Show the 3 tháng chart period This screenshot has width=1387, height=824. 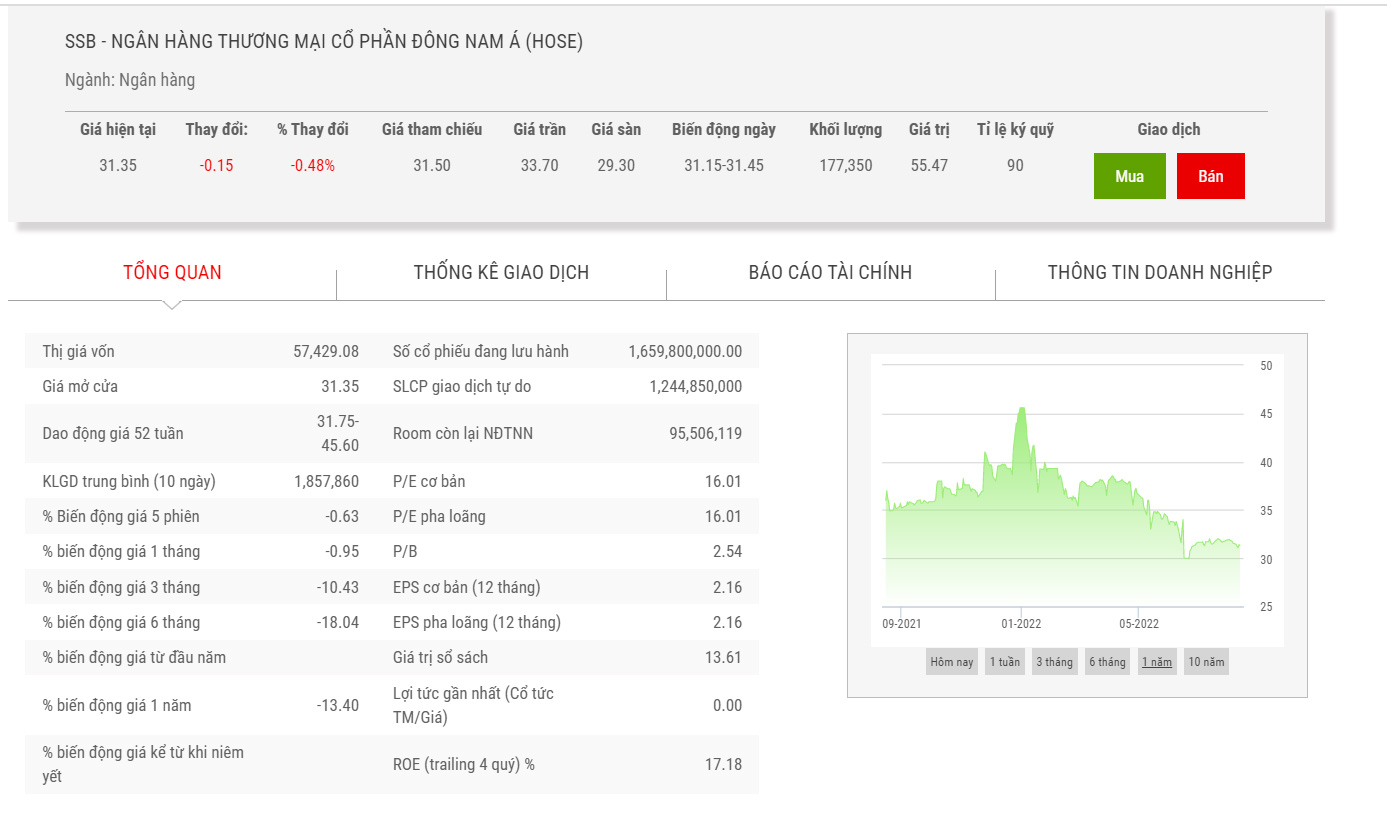pyautogui.click(x=1054, y=662)
